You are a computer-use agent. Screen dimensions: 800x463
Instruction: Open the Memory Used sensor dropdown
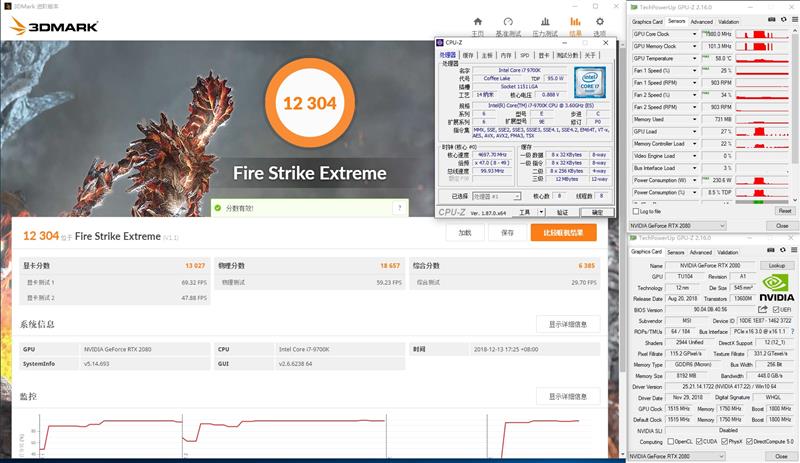pyautogui.click(x=694, y=119)
